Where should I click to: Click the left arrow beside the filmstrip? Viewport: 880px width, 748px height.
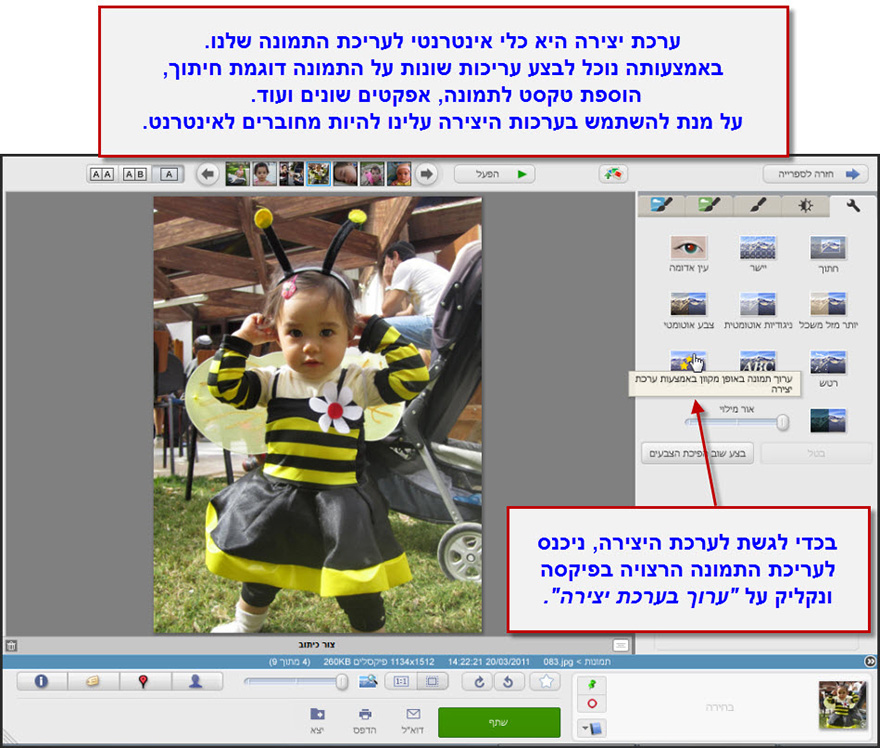208,174
